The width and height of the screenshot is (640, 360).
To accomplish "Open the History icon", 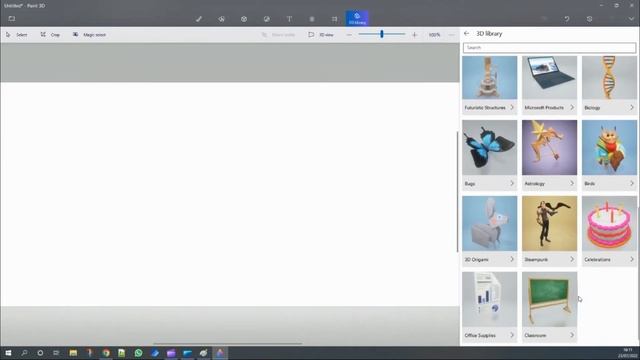I will tap(589, 19).
